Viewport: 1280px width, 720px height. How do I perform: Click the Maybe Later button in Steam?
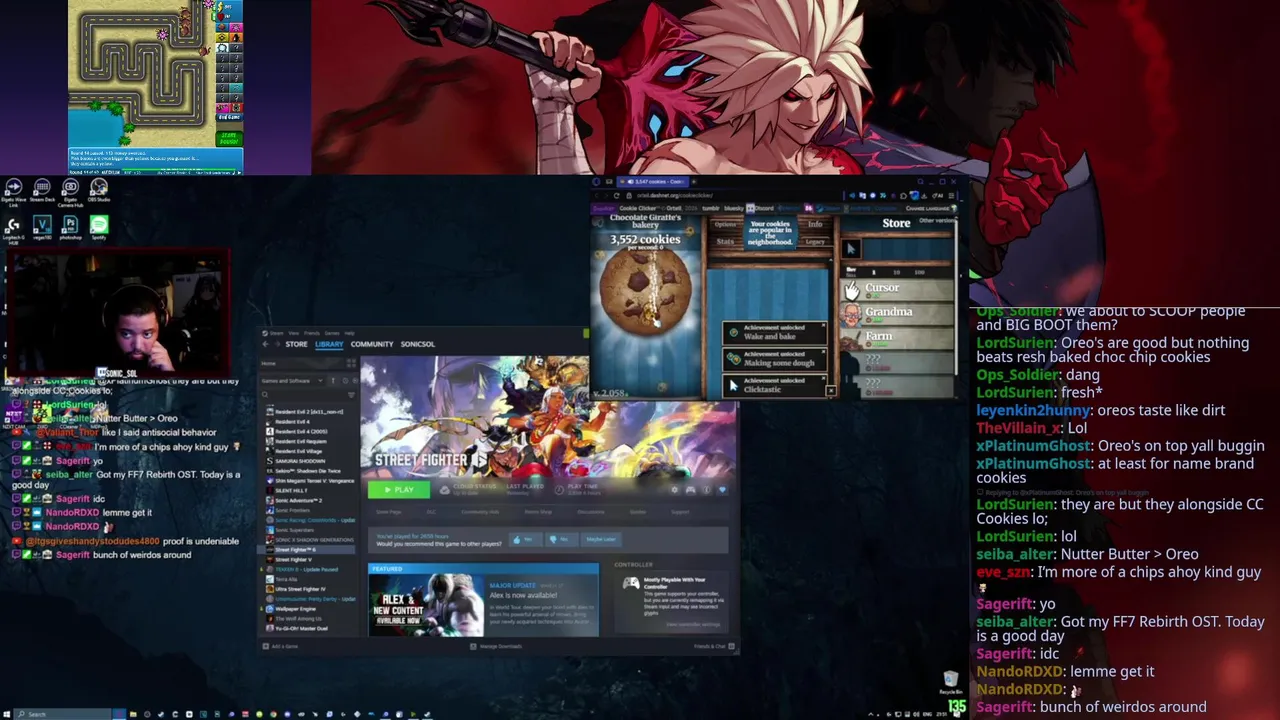600,539
